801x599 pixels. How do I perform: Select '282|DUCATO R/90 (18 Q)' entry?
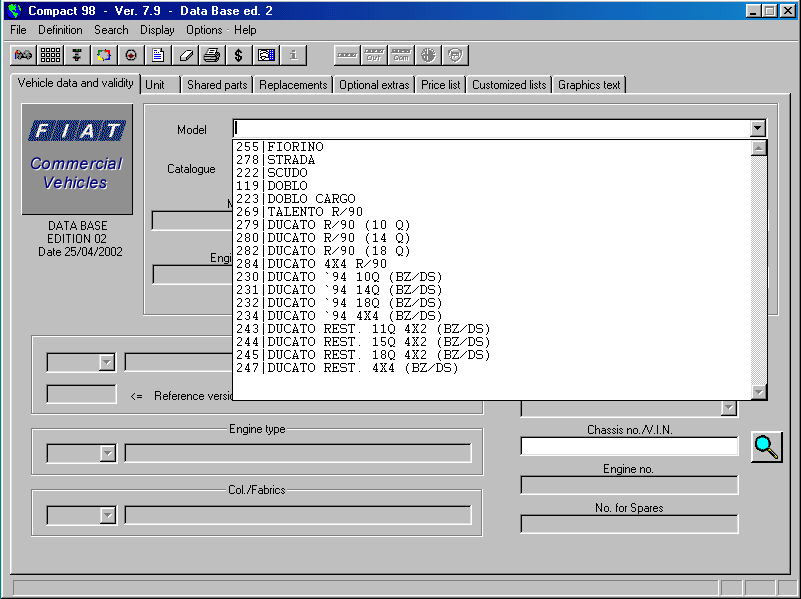492,251
